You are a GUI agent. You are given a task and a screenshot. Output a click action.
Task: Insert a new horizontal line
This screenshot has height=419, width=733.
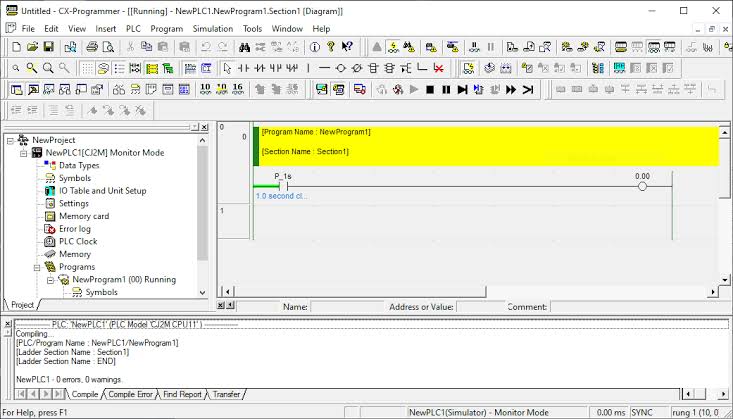coord(324,68)
